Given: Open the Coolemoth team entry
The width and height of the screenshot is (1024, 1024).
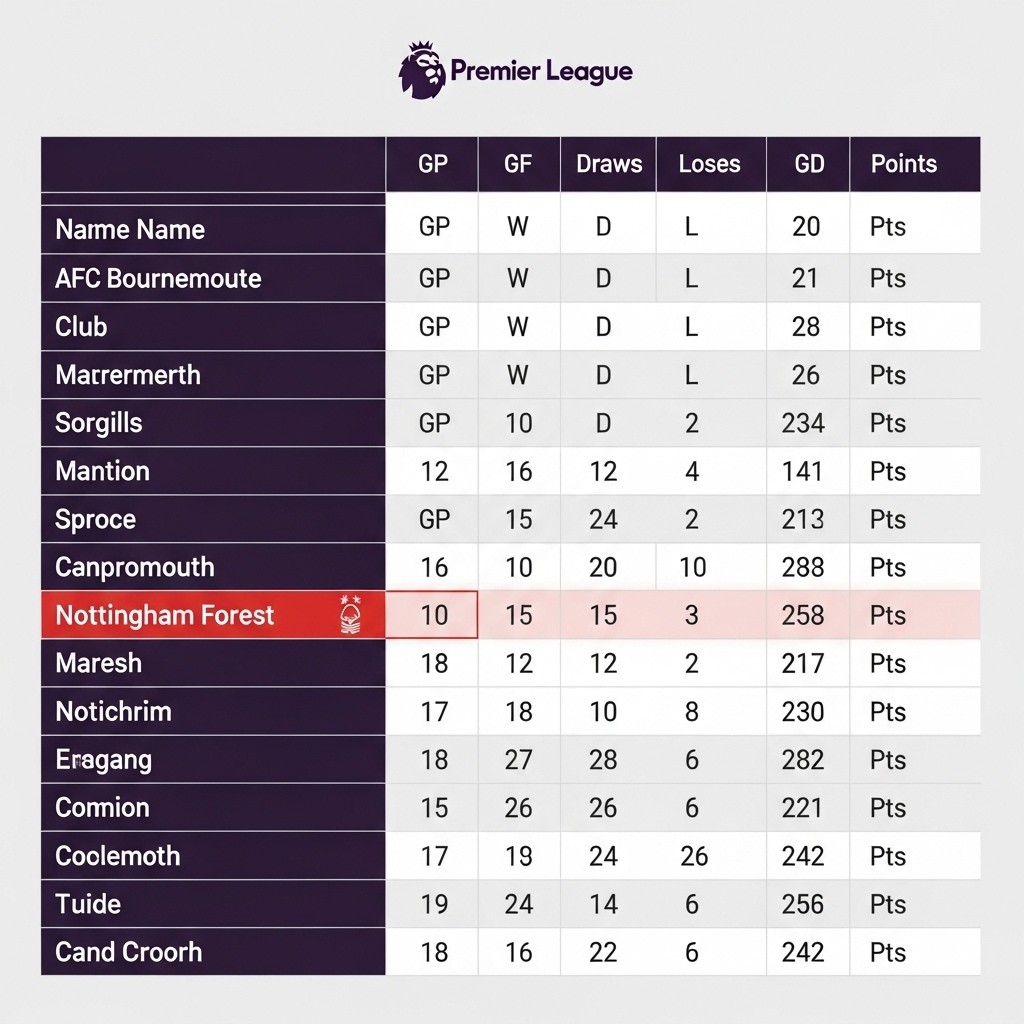Looking at the screenshot, I should [x=118, y=856].
